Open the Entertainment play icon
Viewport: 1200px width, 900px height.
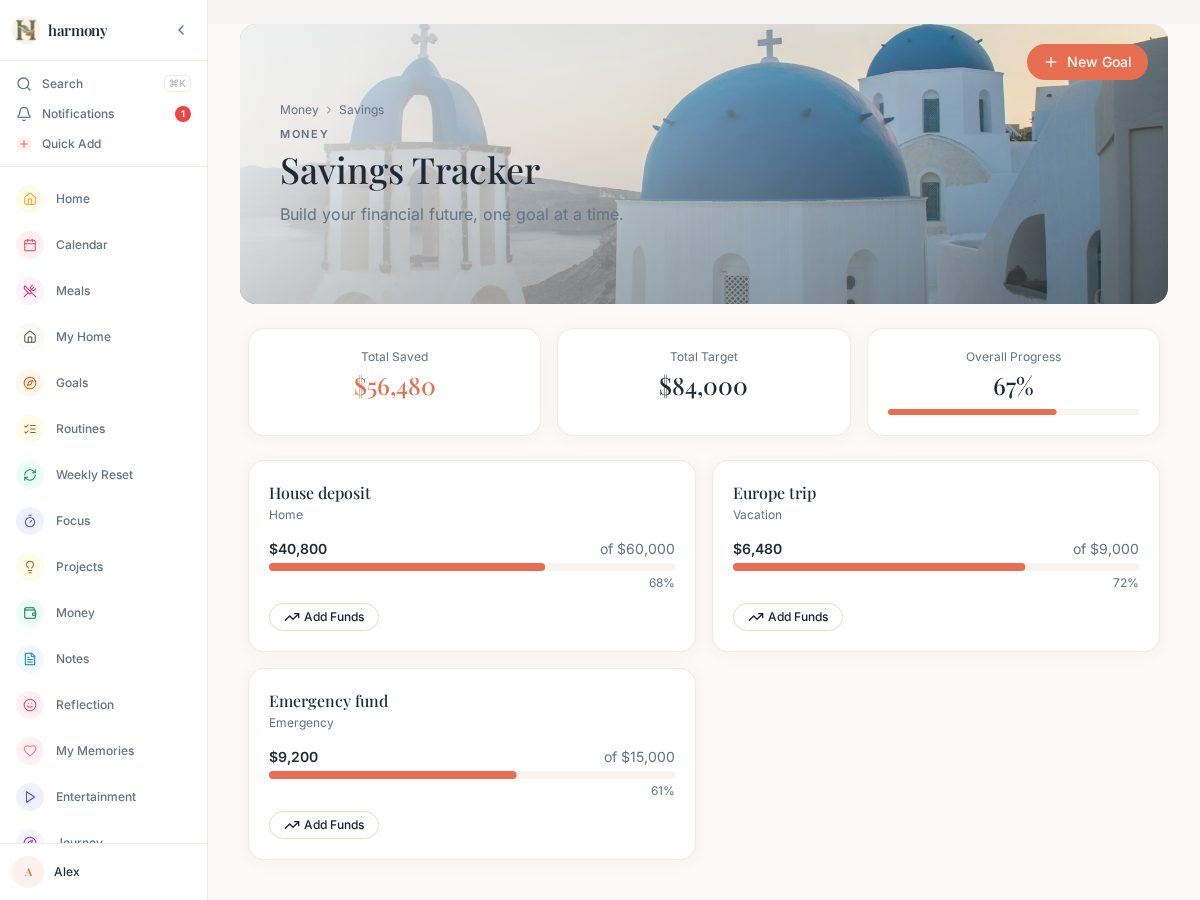[30, 797]
